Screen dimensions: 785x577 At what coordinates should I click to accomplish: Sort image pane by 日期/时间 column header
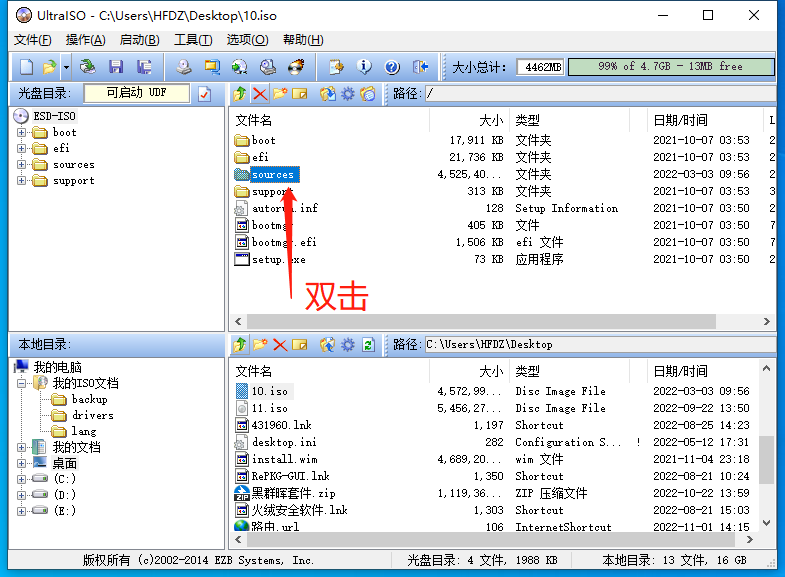(x=705, y=120)
